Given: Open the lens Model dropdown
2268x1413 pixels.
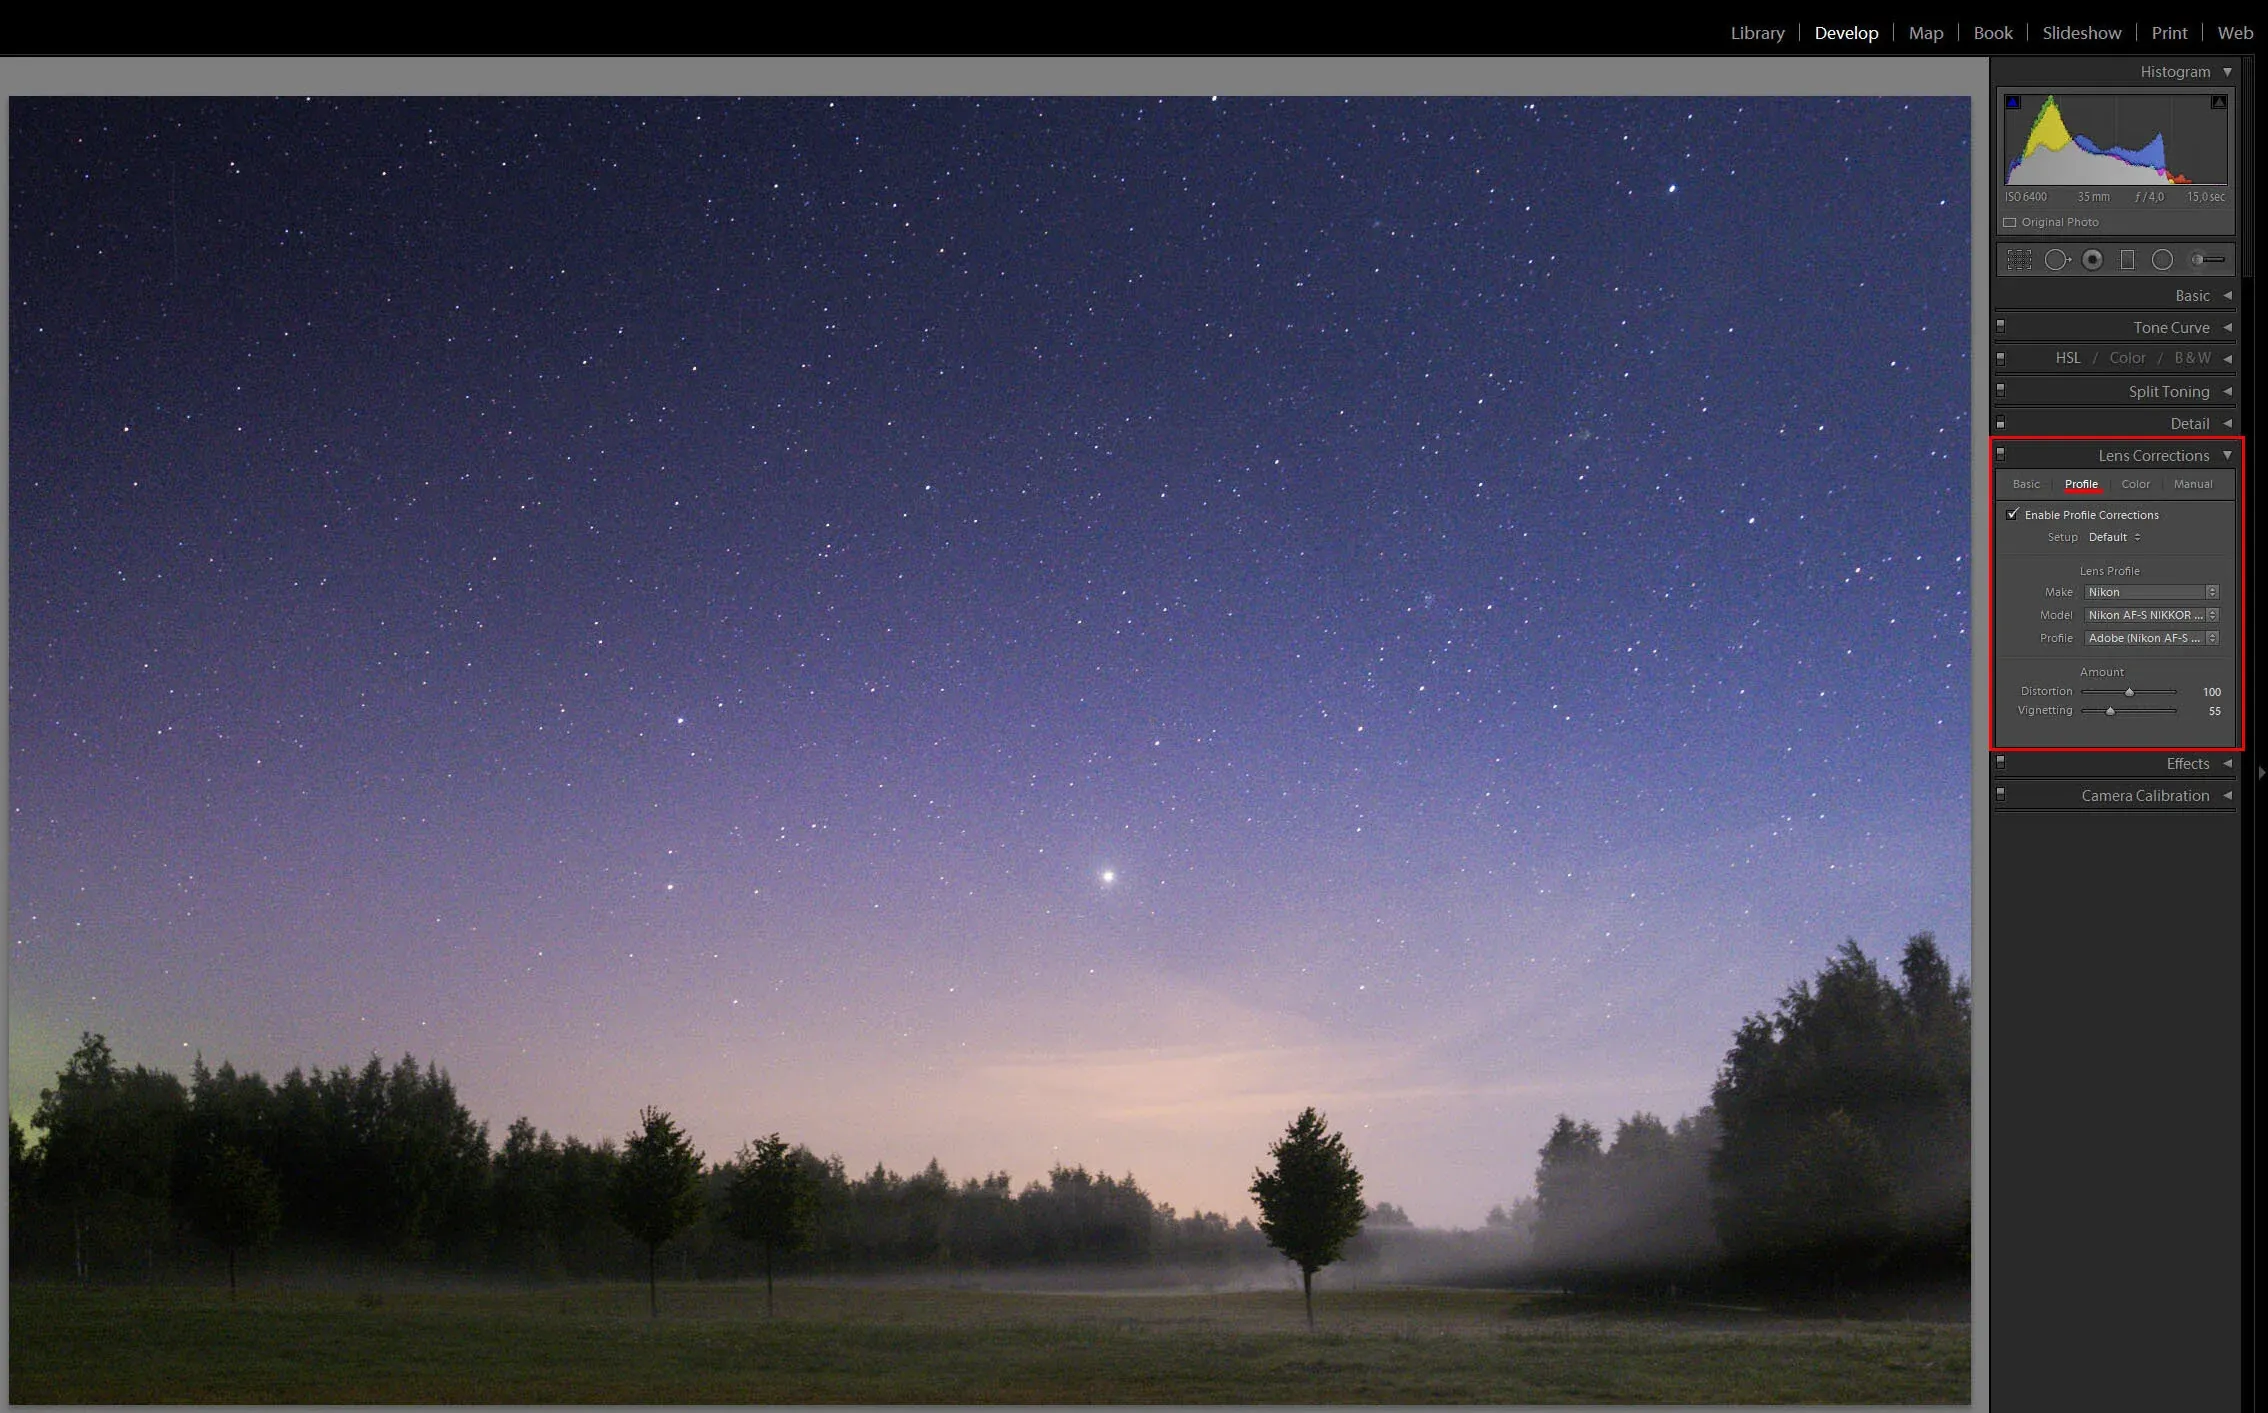Looking at the screenshot, I should point(2151,615).
